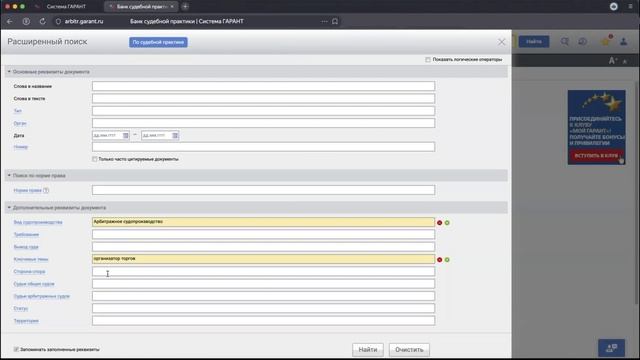Focus the Слова в тексте input field

pyautogui.click(x=263, y=98)
